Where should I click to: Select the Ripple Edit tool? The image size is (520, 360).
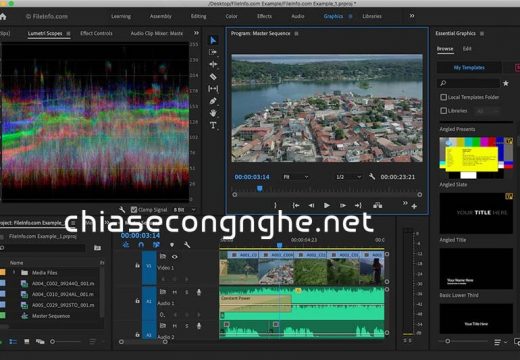pyautogui.click(x=213, y=64)
